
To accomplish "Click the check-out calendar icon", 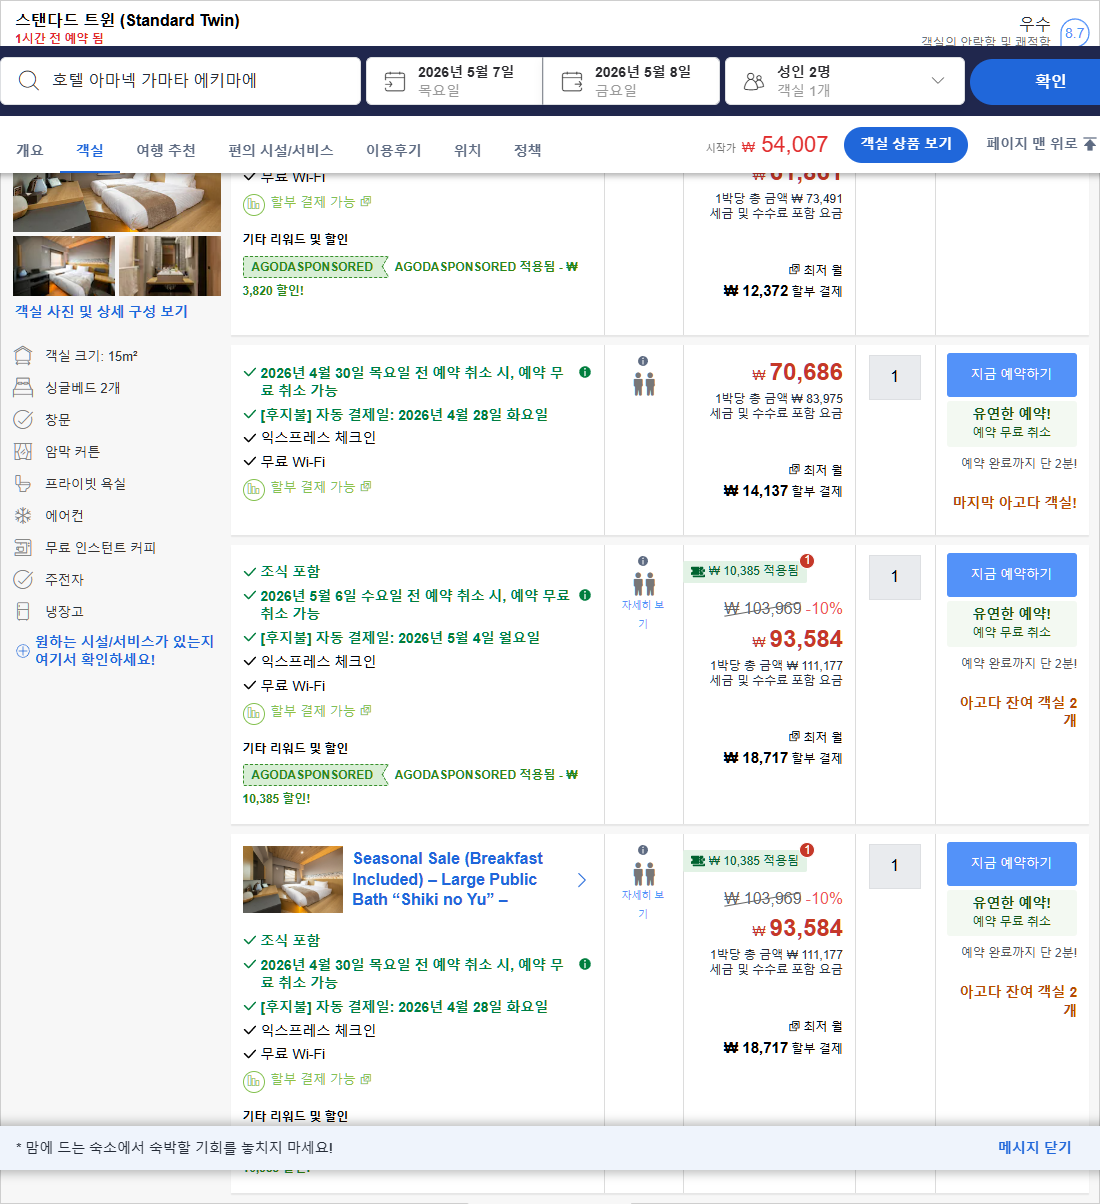I will 572,81.
